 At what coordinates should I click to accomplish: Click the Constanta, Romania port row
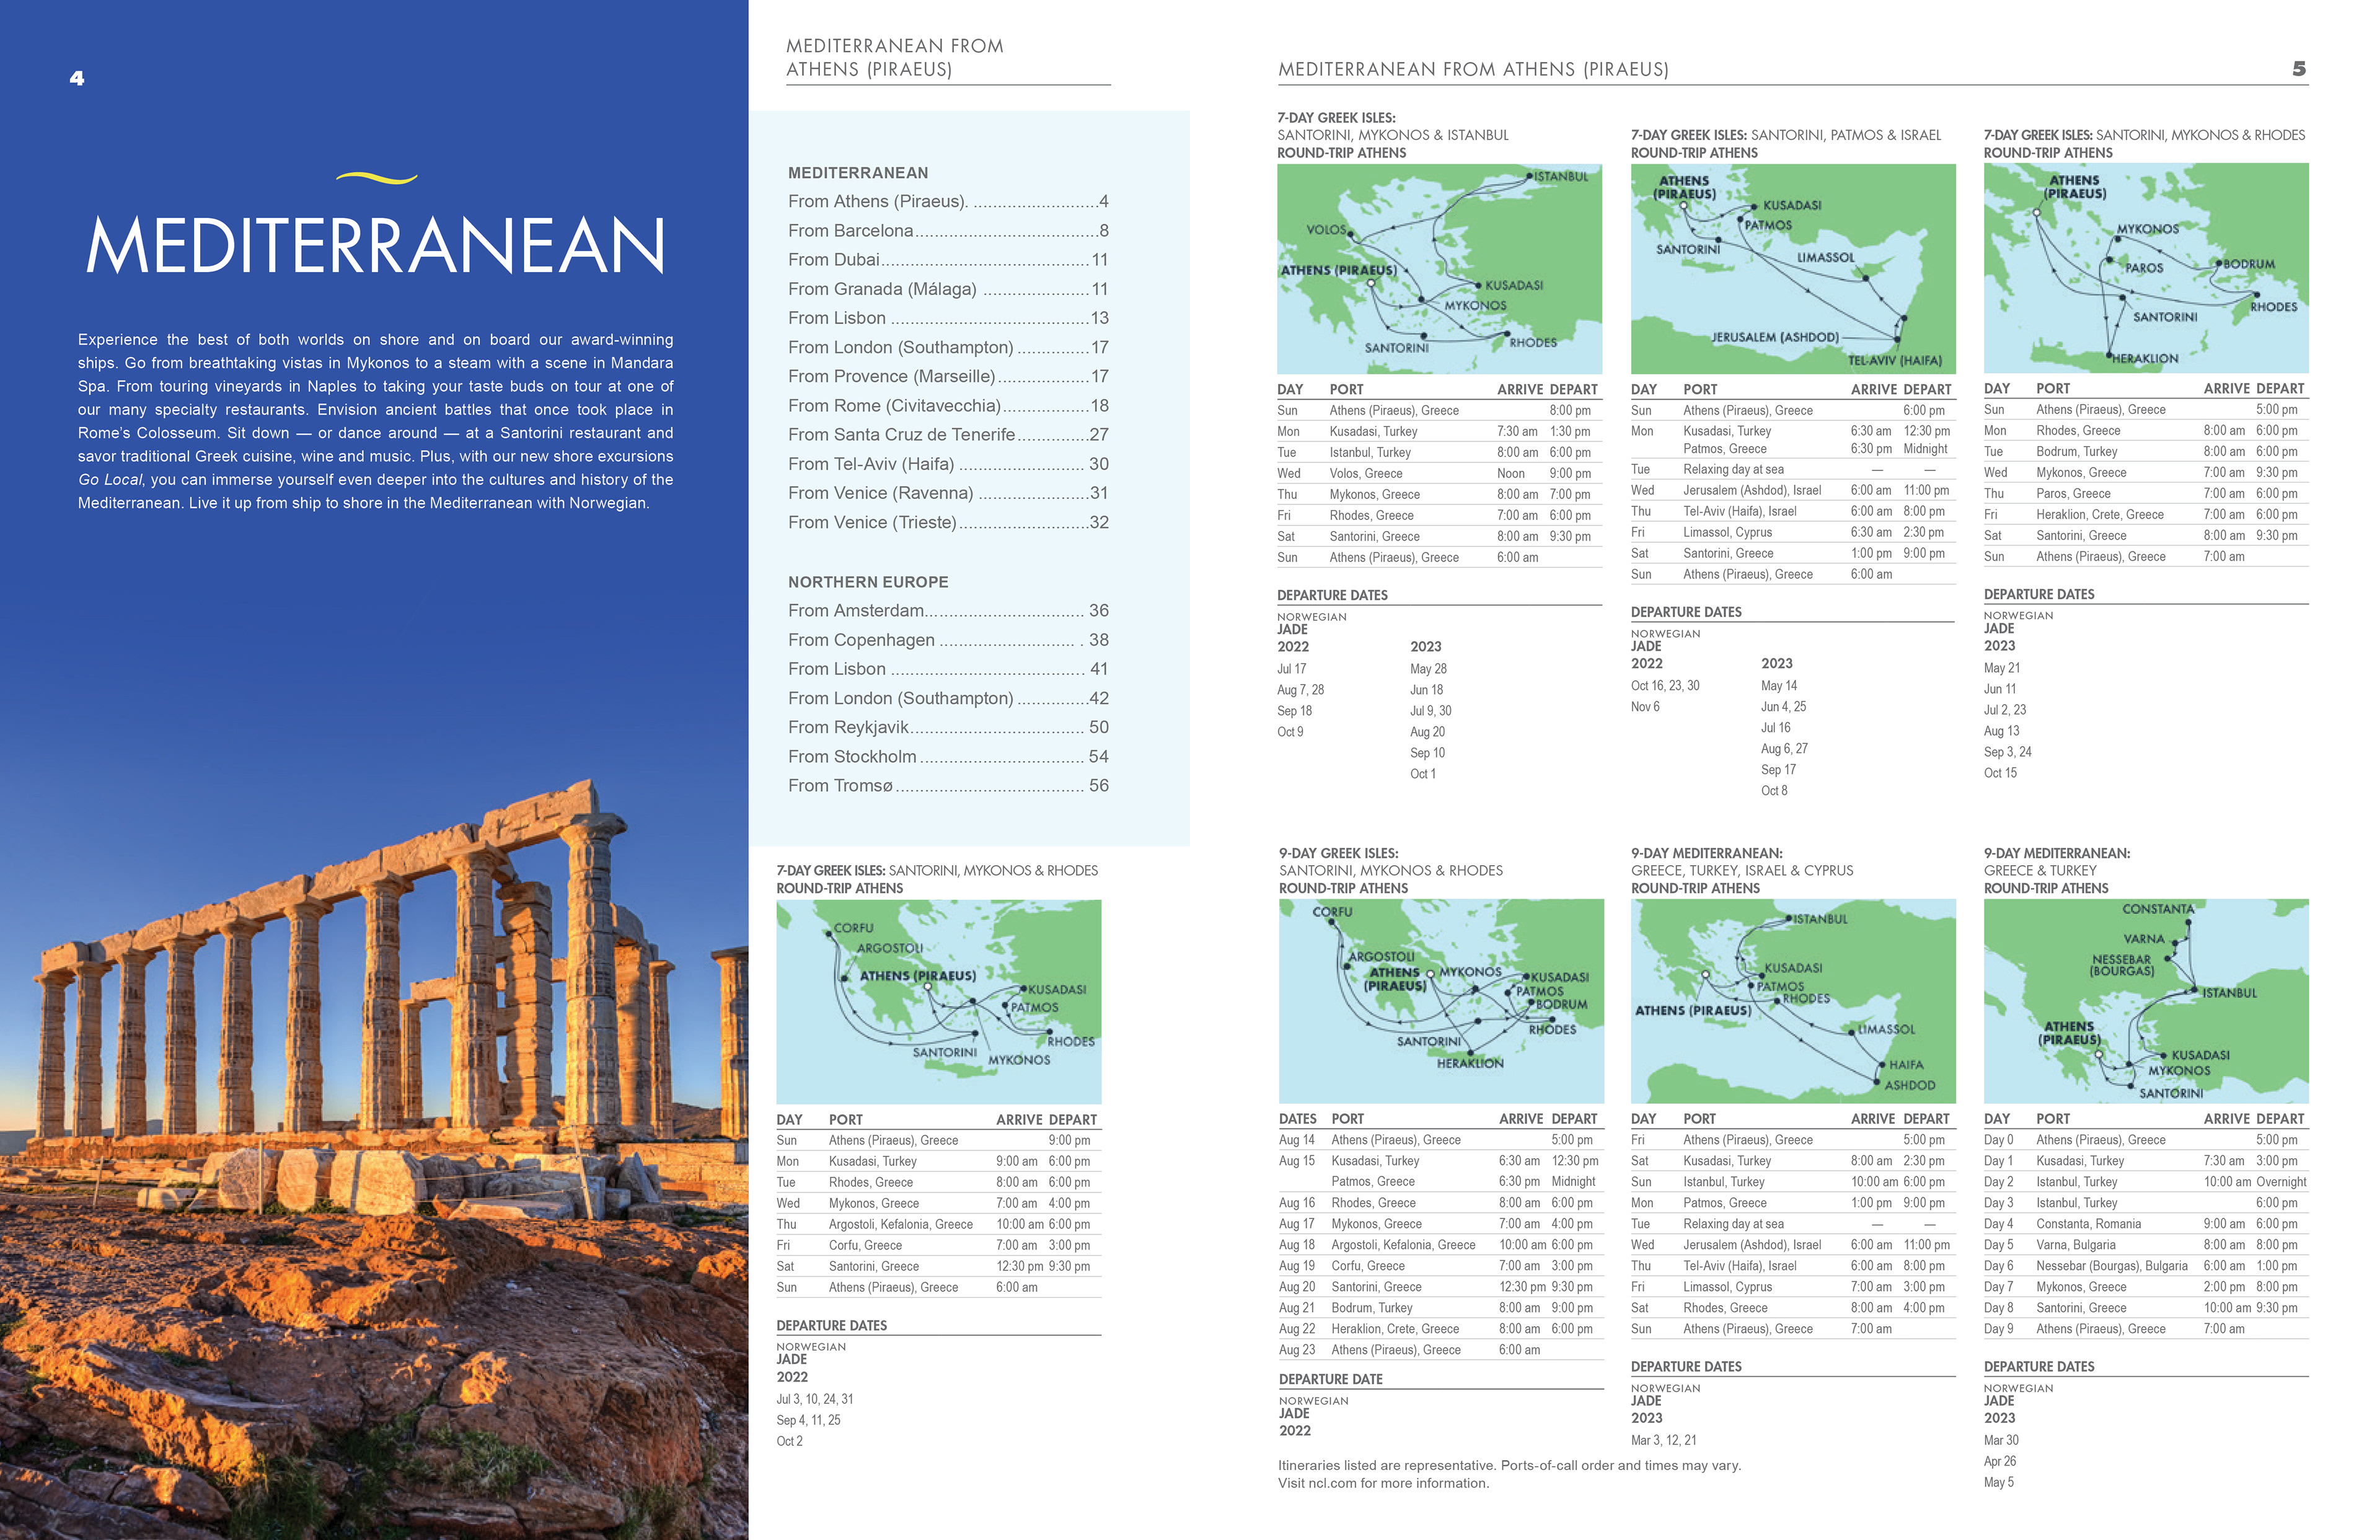pos(2146,1224)
